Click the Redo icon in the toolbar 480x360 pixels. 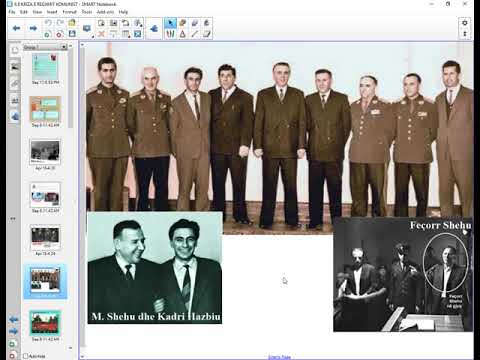click(x=60, y=23)
